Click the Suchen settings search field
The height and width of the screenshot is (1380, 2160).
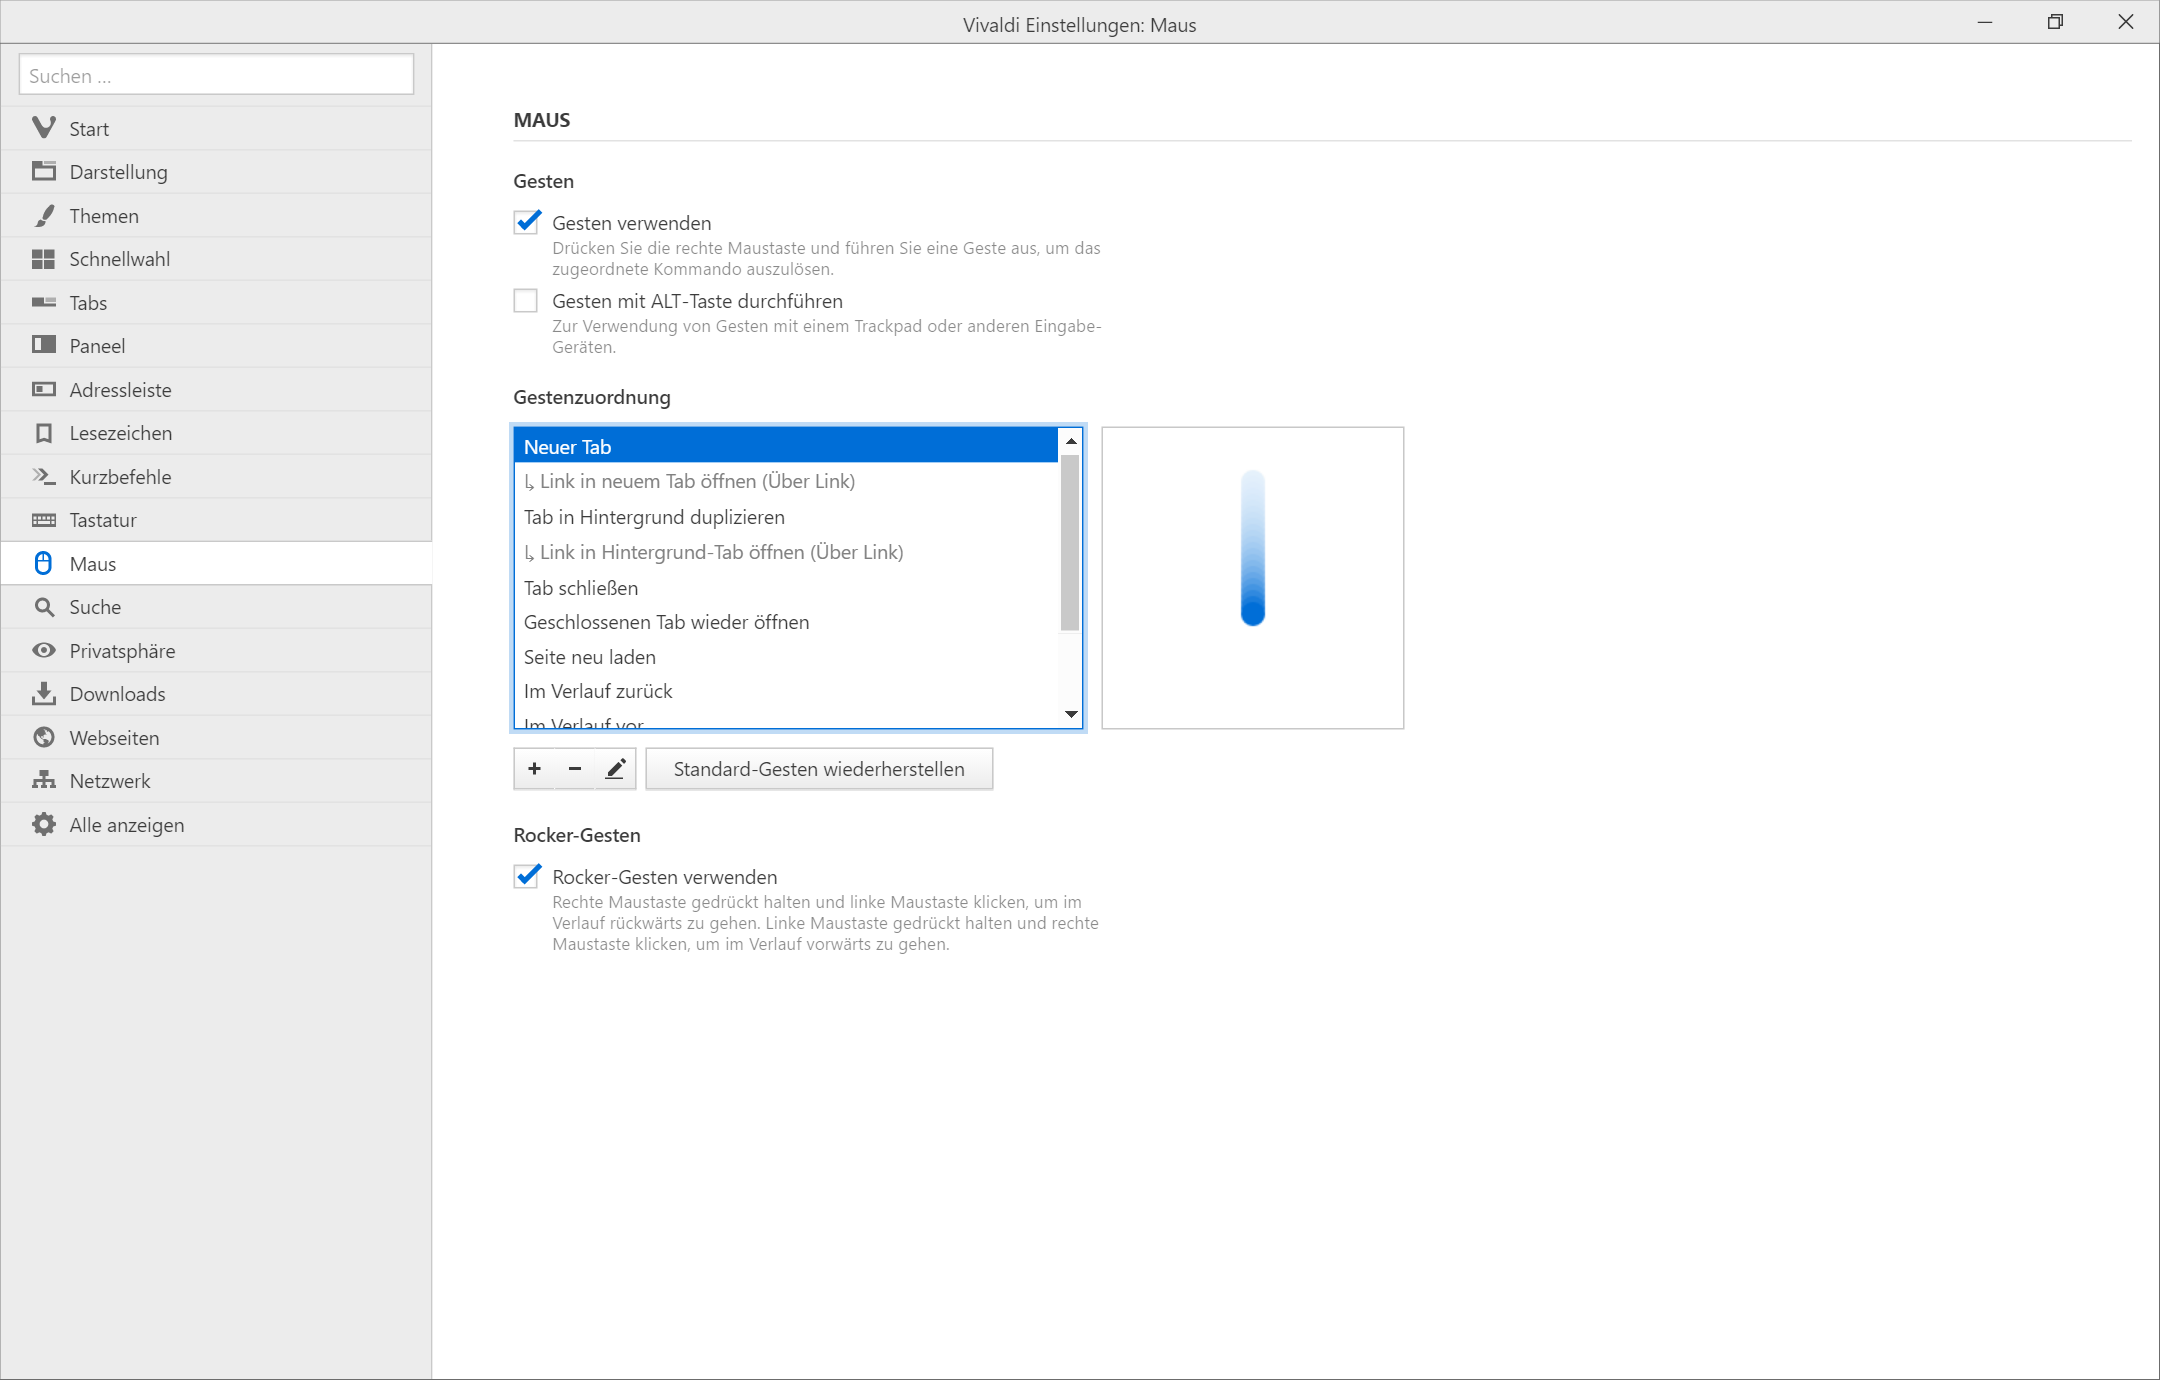click(x=216, y=76)
